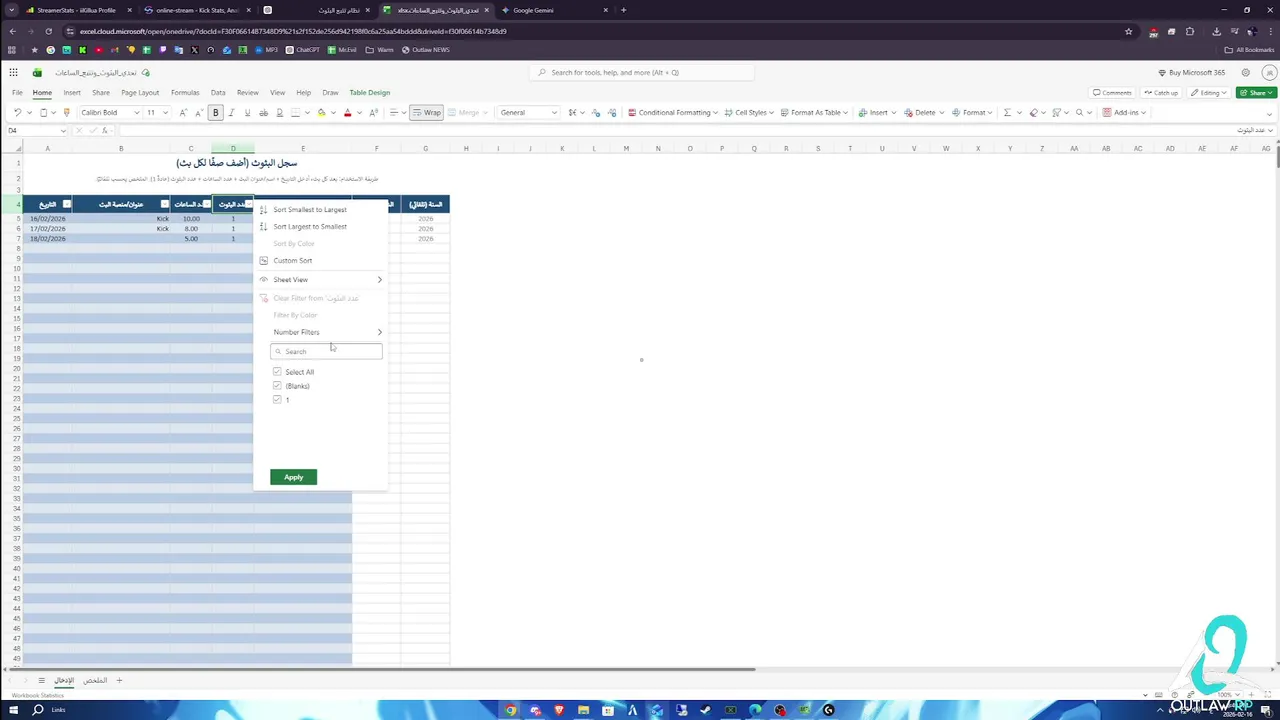The height and width of the screenshot is (720, 1280).
Task: Click the Borders icon
Action: pyautogui.click(x=295, y=112)
